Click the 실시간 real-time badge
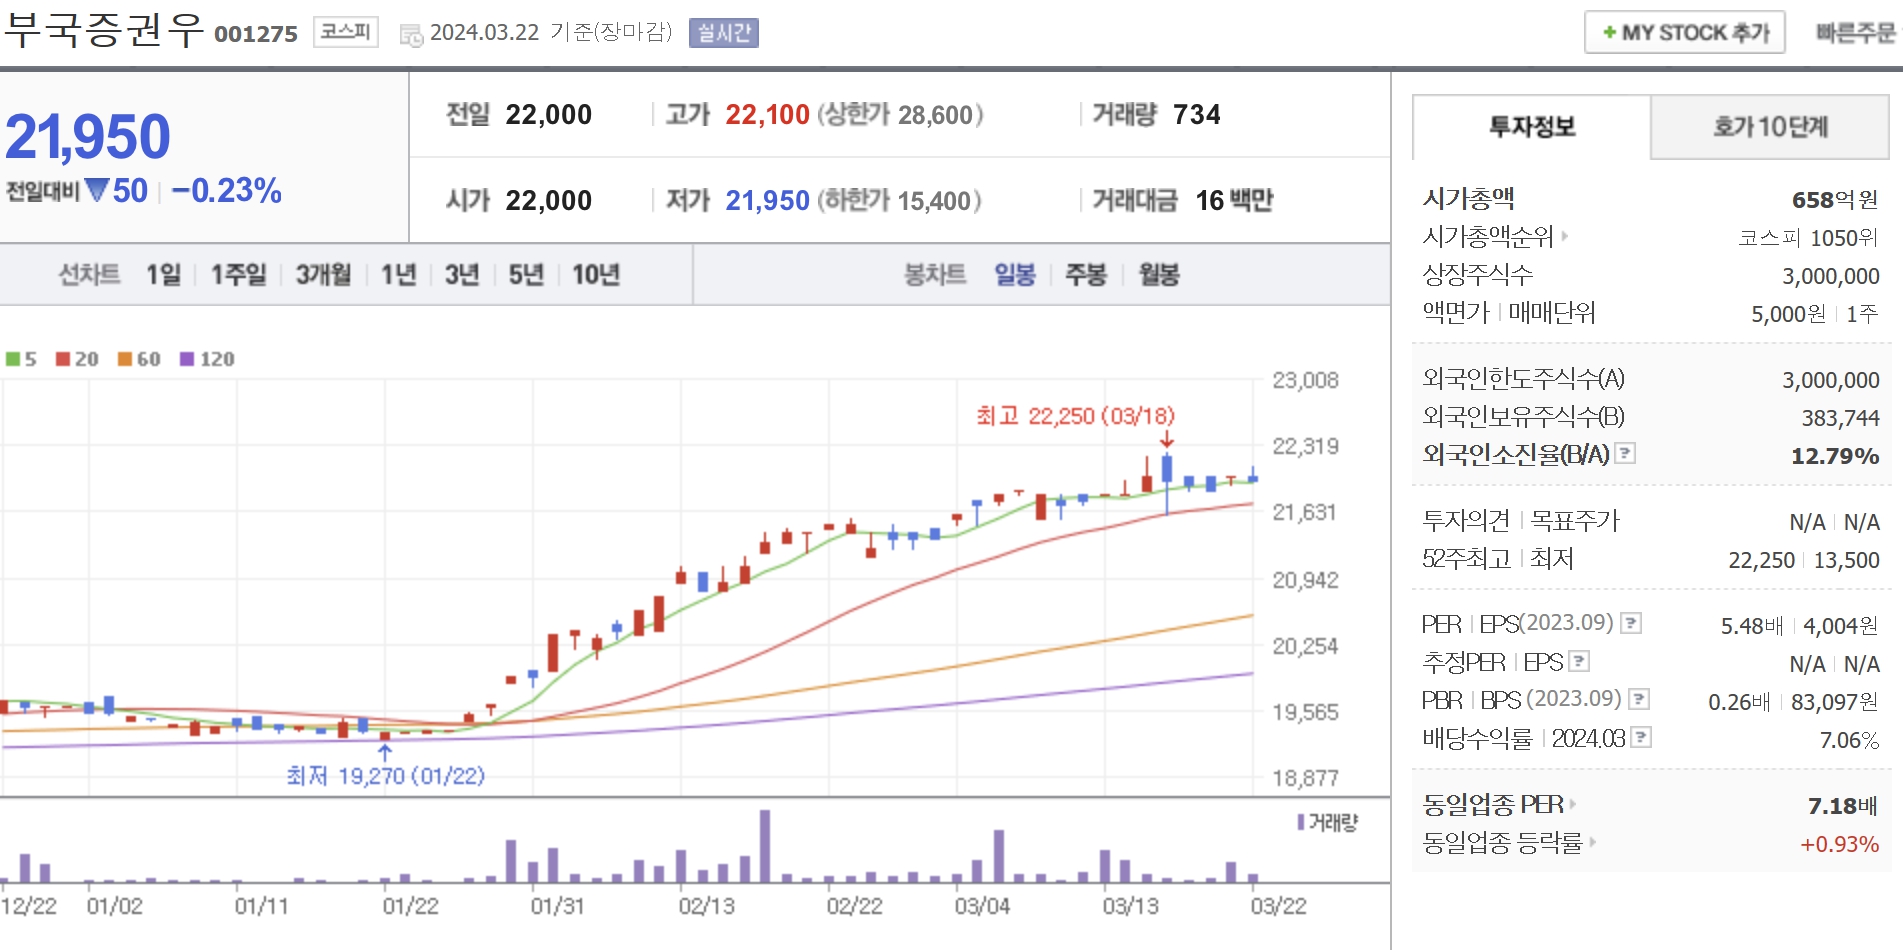The width and height of the screenshot is (1903, 950). click(x=724, y=33)
